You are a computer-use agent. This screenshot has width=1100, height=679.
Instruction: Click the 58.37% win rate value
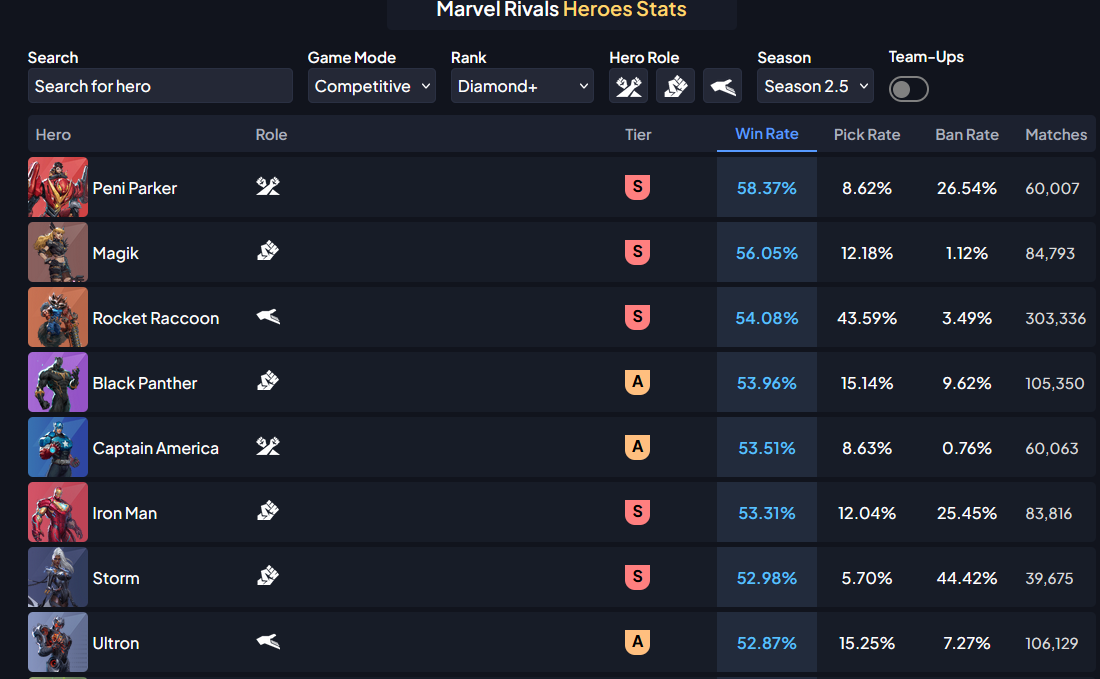point(767,188)
